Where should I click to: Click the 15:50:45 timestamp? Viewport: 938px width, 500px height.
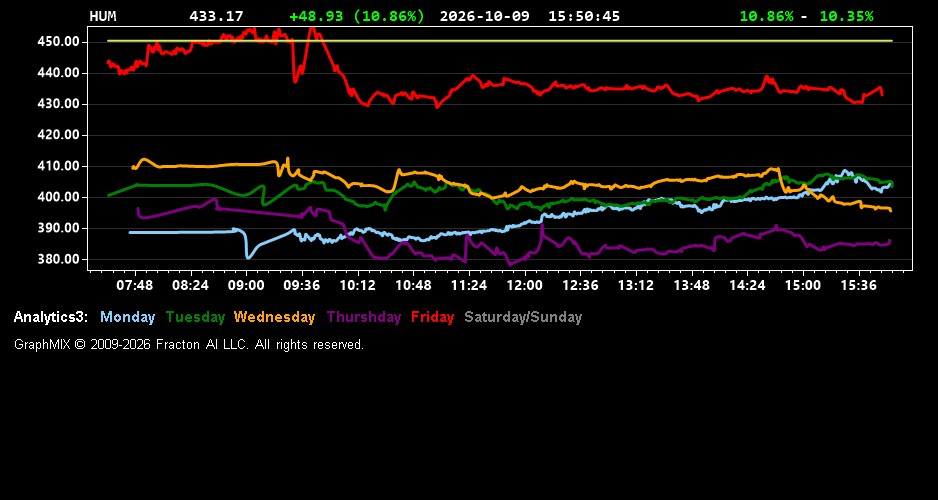point(584,16)
